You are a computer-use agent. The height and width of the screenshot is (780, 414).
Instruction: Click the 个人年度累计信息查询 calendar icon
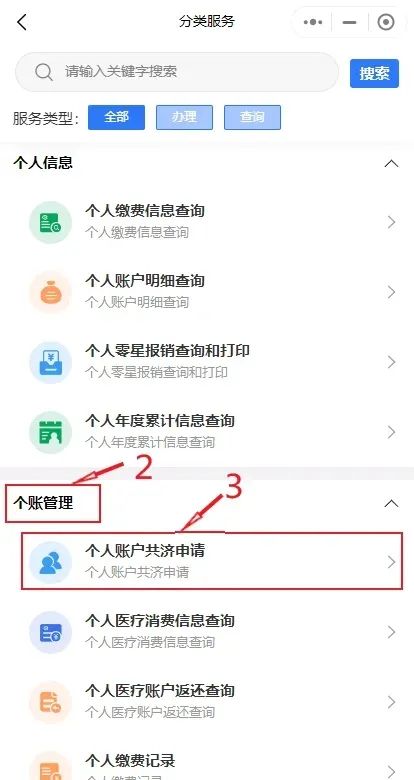point(50,432)
